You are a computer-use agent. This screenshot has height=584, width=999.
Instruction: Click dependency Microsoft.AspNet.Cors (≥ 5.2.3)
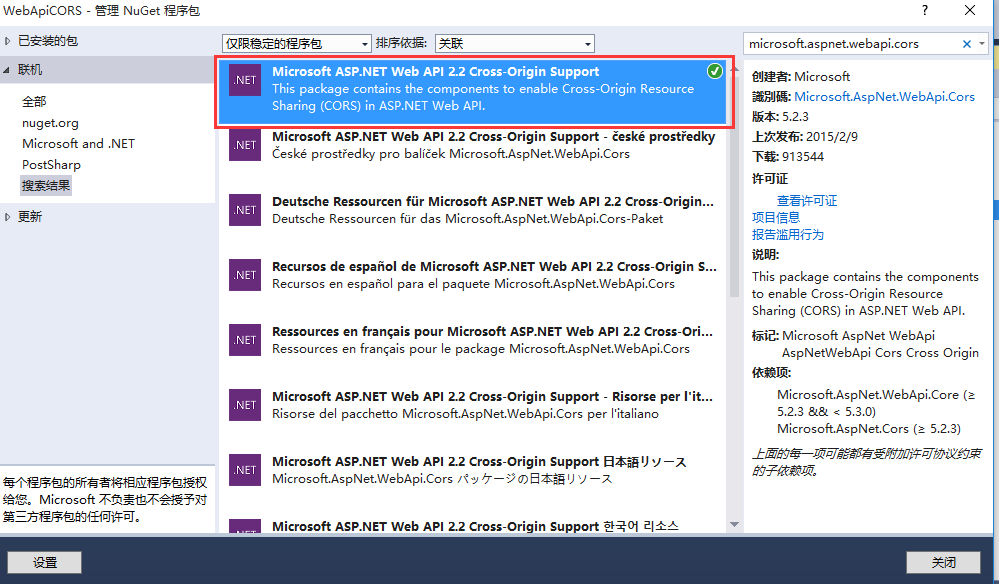click(x=869, y=429)
